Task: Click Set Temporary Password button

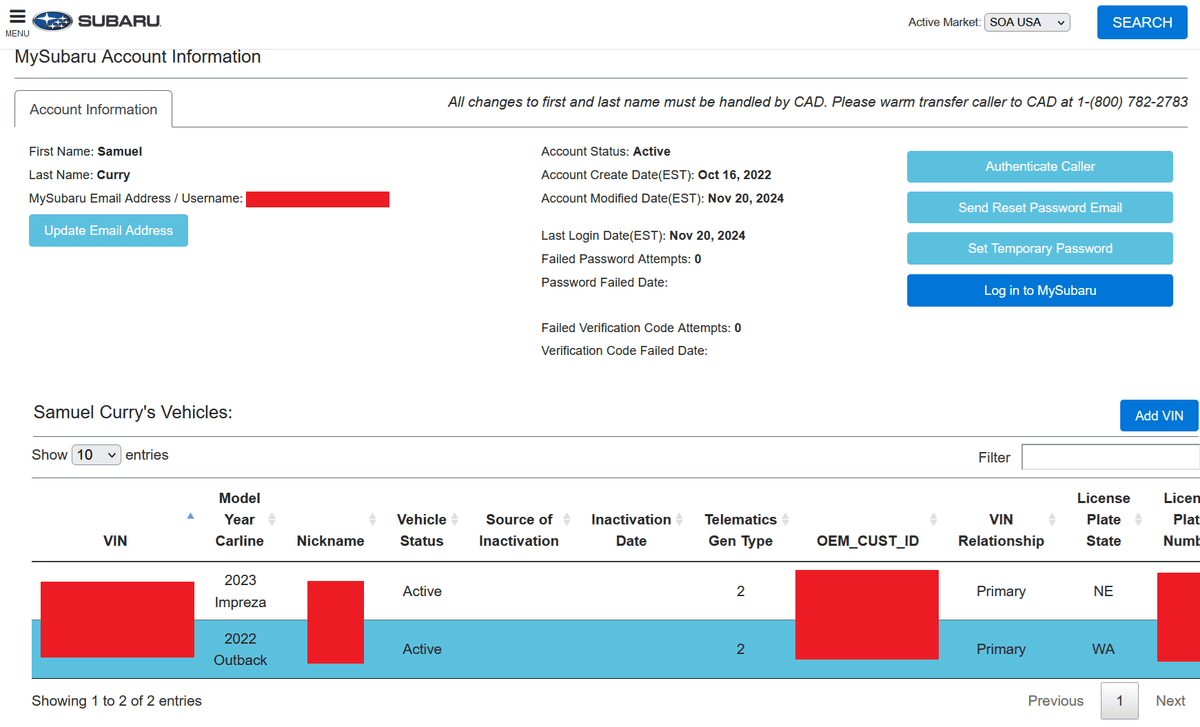Action: coord(1039,249)
